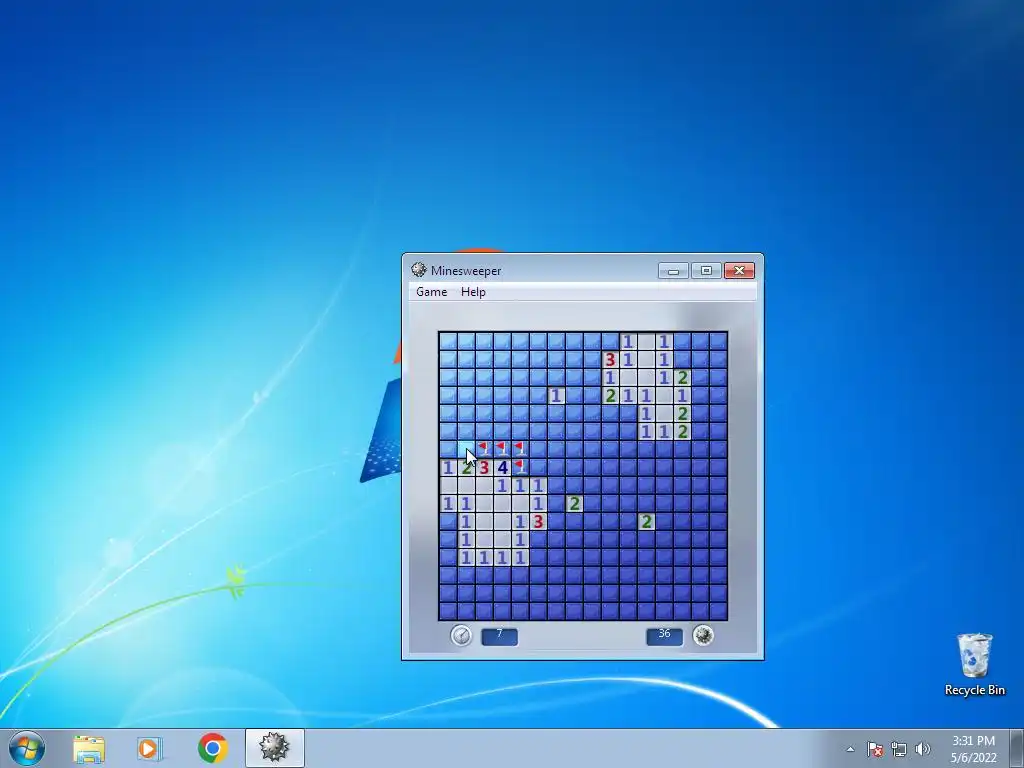Click the right 1 tile in the top row
The height and width of the screenshot is (768, 1024).
tap(664, 341)
